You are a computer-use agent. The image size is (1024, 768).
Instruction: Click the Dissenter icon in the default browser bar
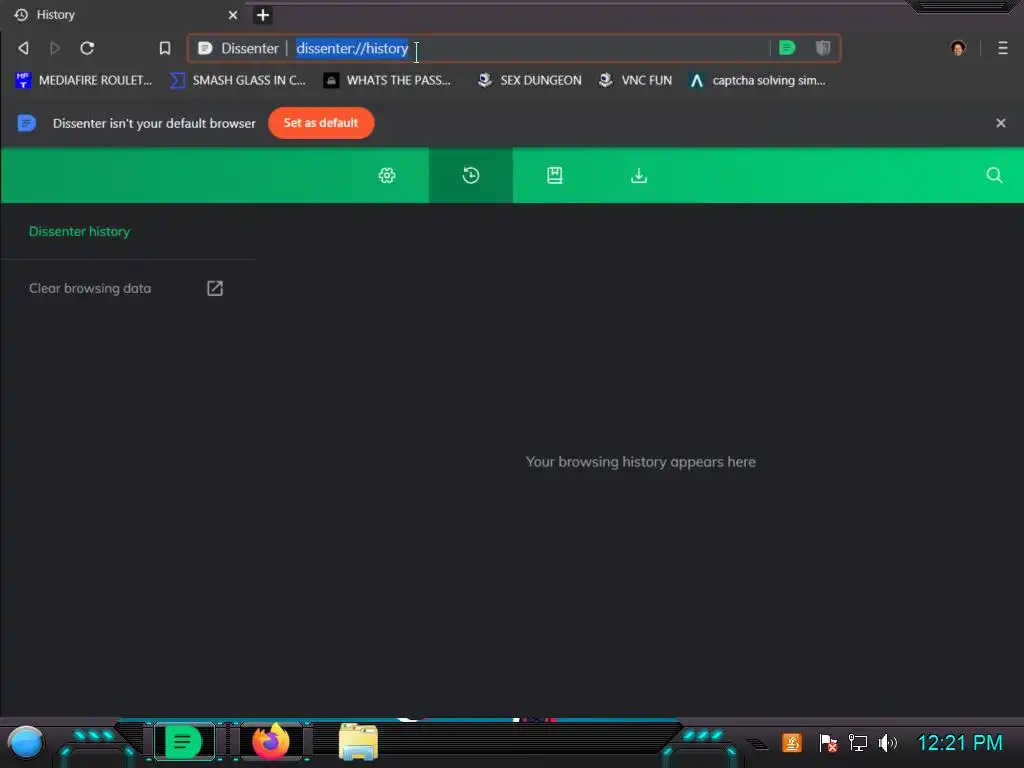(x=26, y=123)
